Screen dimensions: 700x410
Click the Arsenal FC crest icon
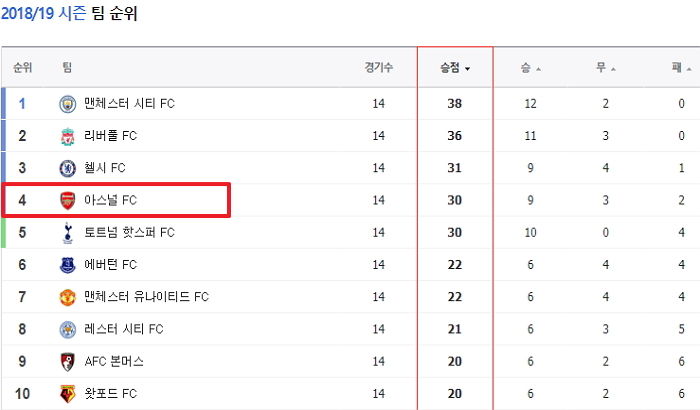click(67, 201)
